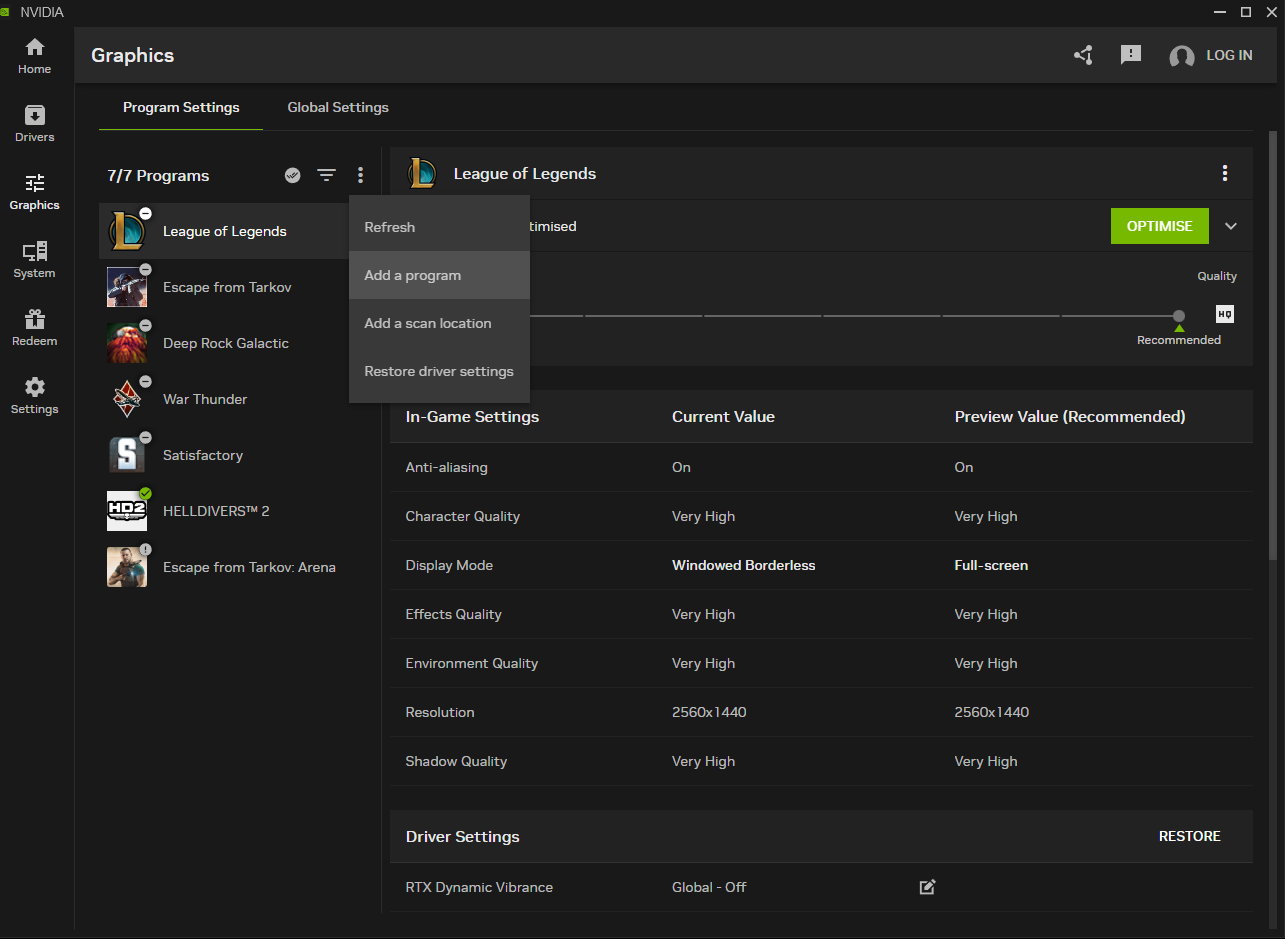Viewport: 1285px width, 939px height.
Task: Click the Resolution setting label
Action: (x=440, y=712)
